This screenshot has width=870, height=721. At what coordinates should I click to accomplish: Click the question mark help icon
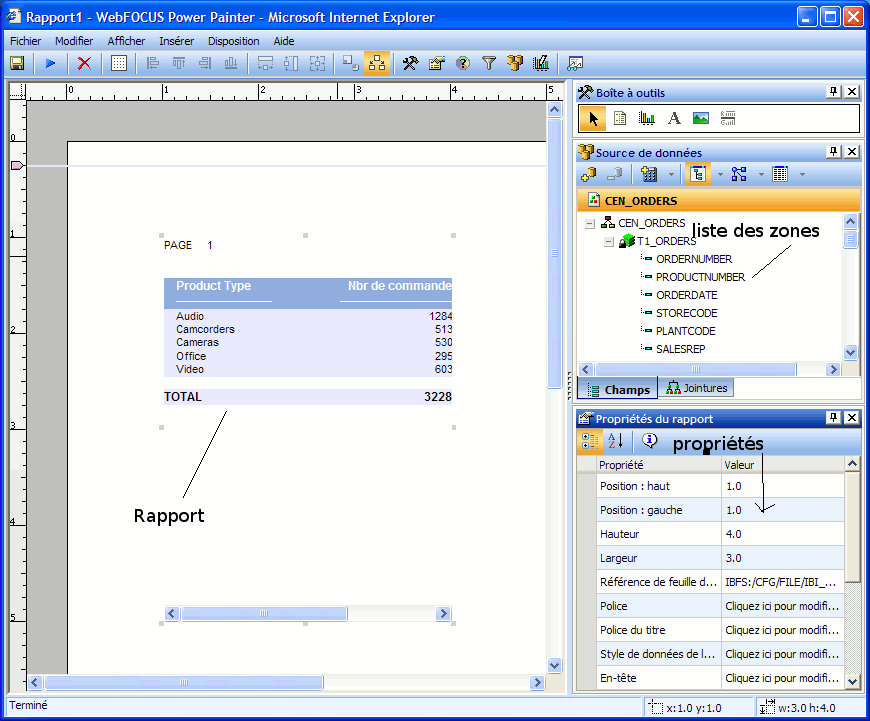pyautogui.click(x=463, y=63)
